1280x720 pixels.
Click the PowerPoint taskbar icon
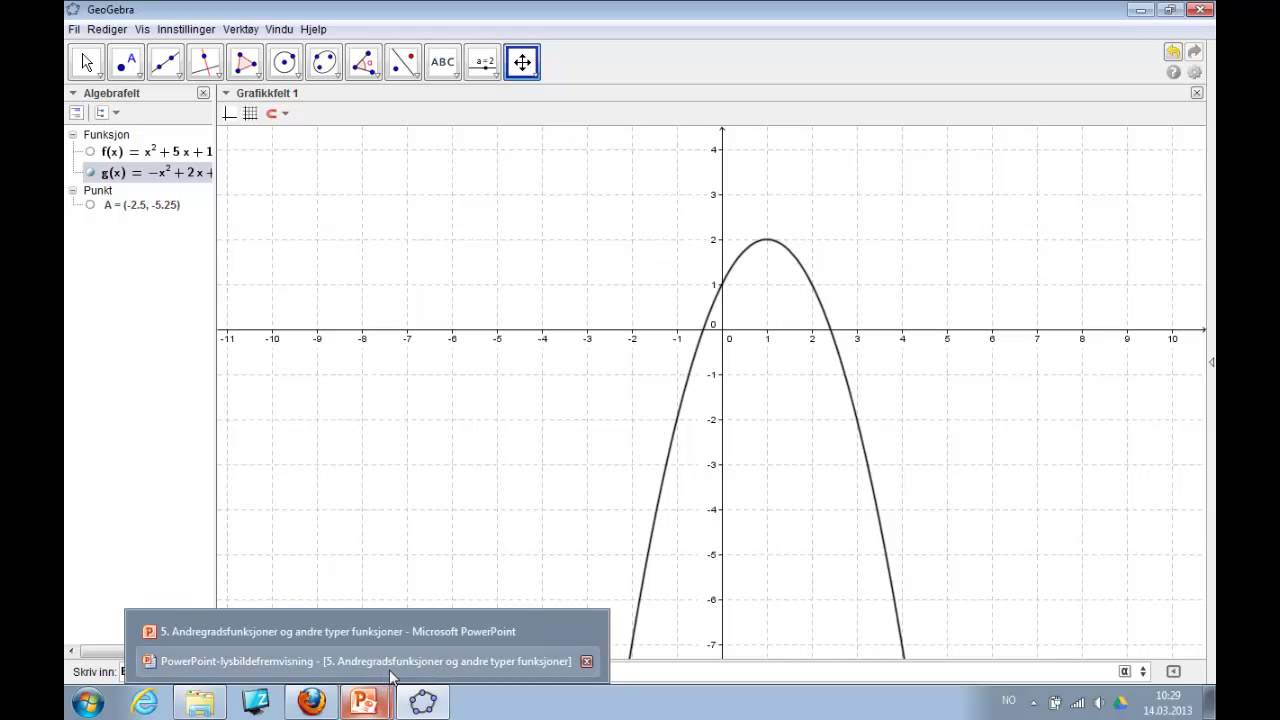(x=366, y=703)
